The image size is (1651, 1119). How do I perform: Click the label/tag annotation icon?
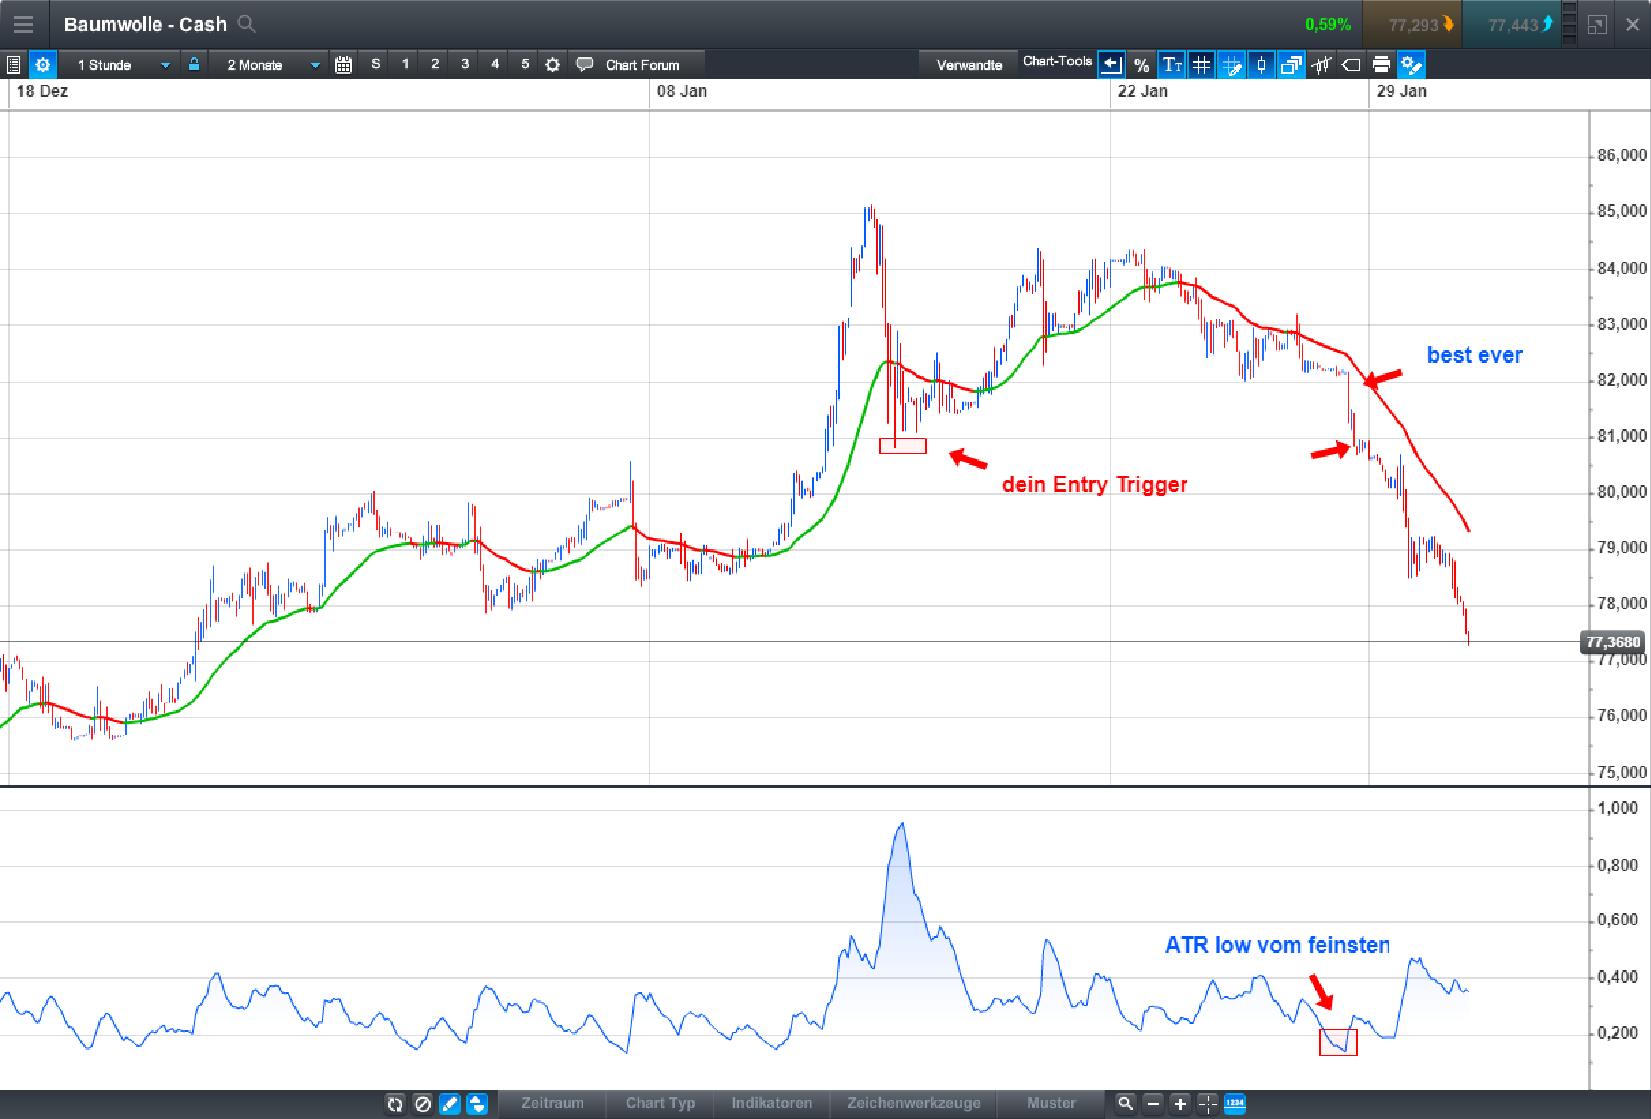(1350, 64)
